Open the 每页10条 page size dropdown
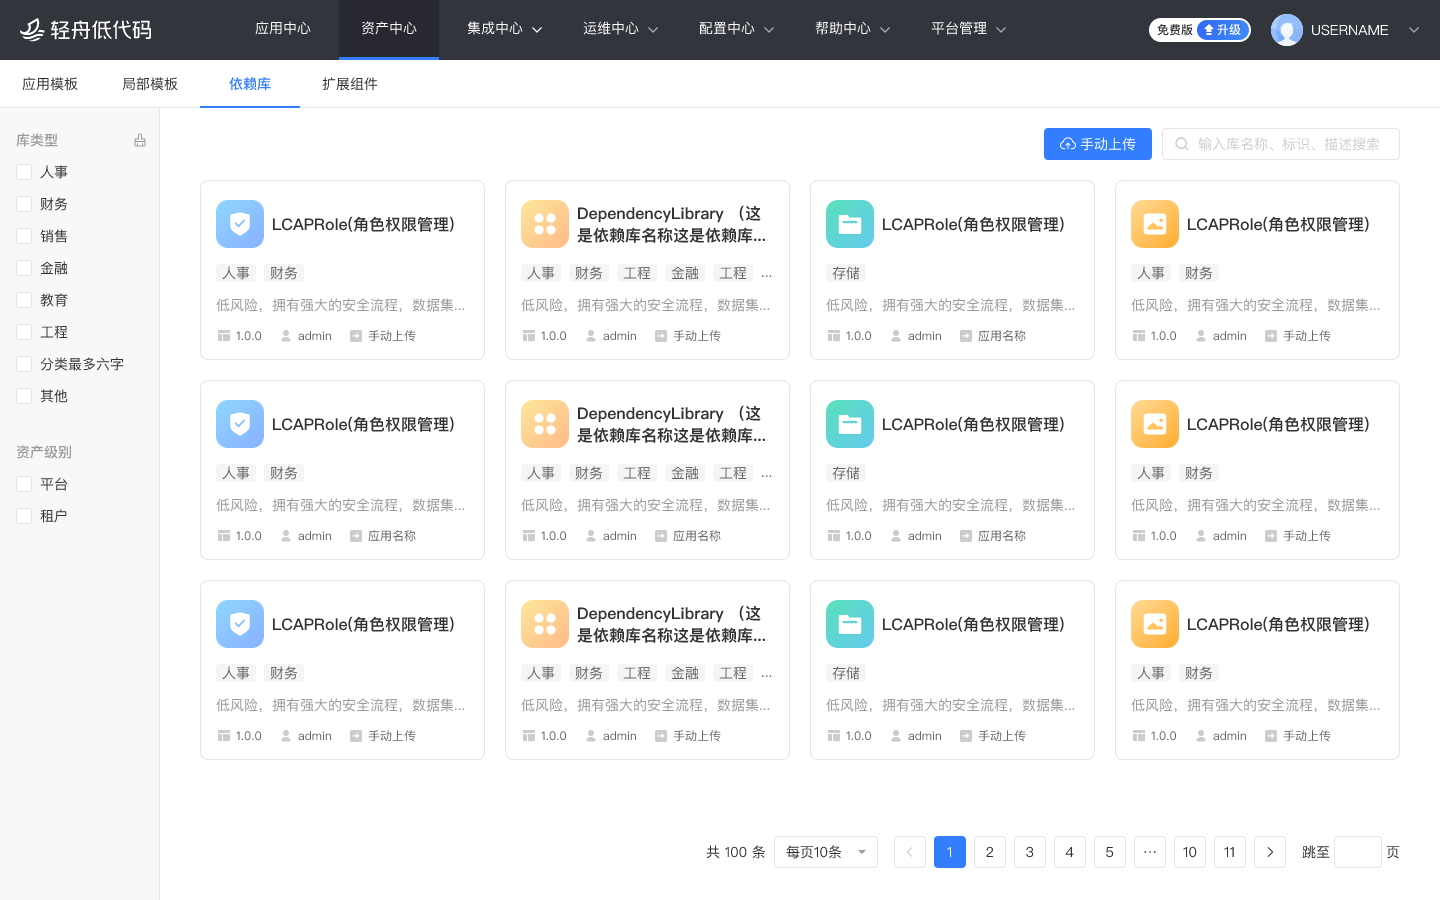1440x900 pixels. pyautogui.click(x=826, y=852)
